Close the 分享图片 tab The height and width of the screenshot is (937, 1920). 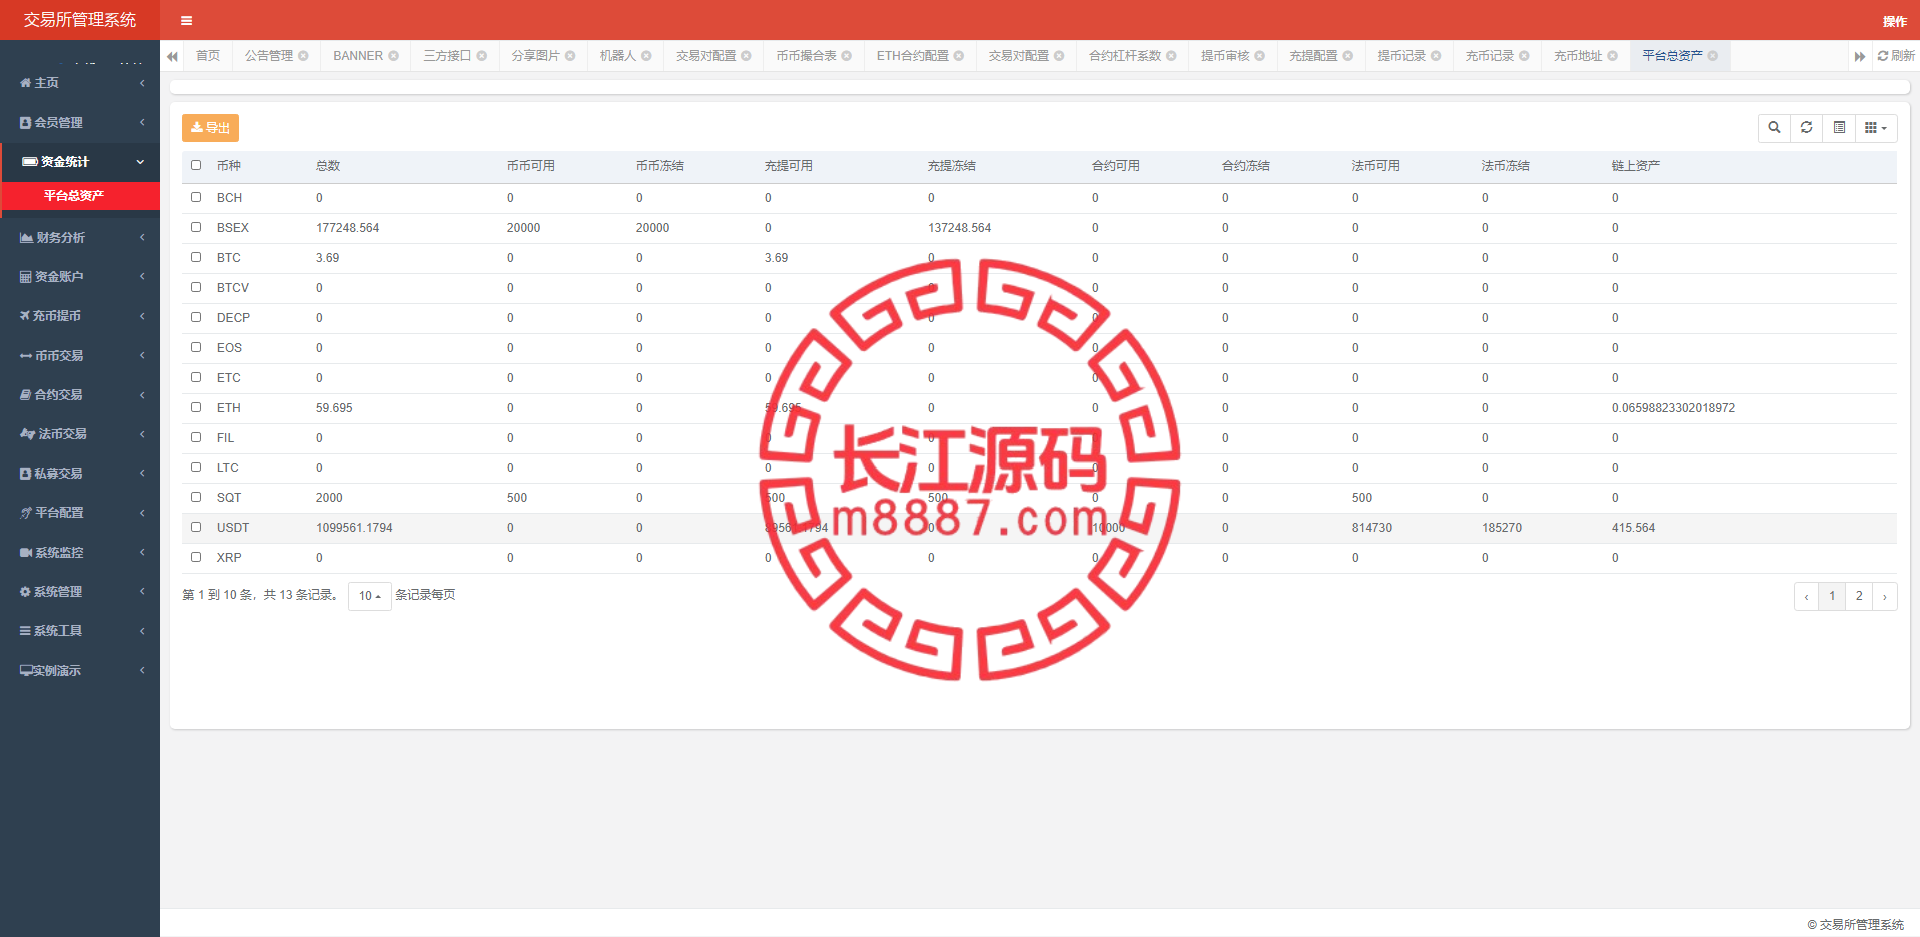click(x=569, y=56)
